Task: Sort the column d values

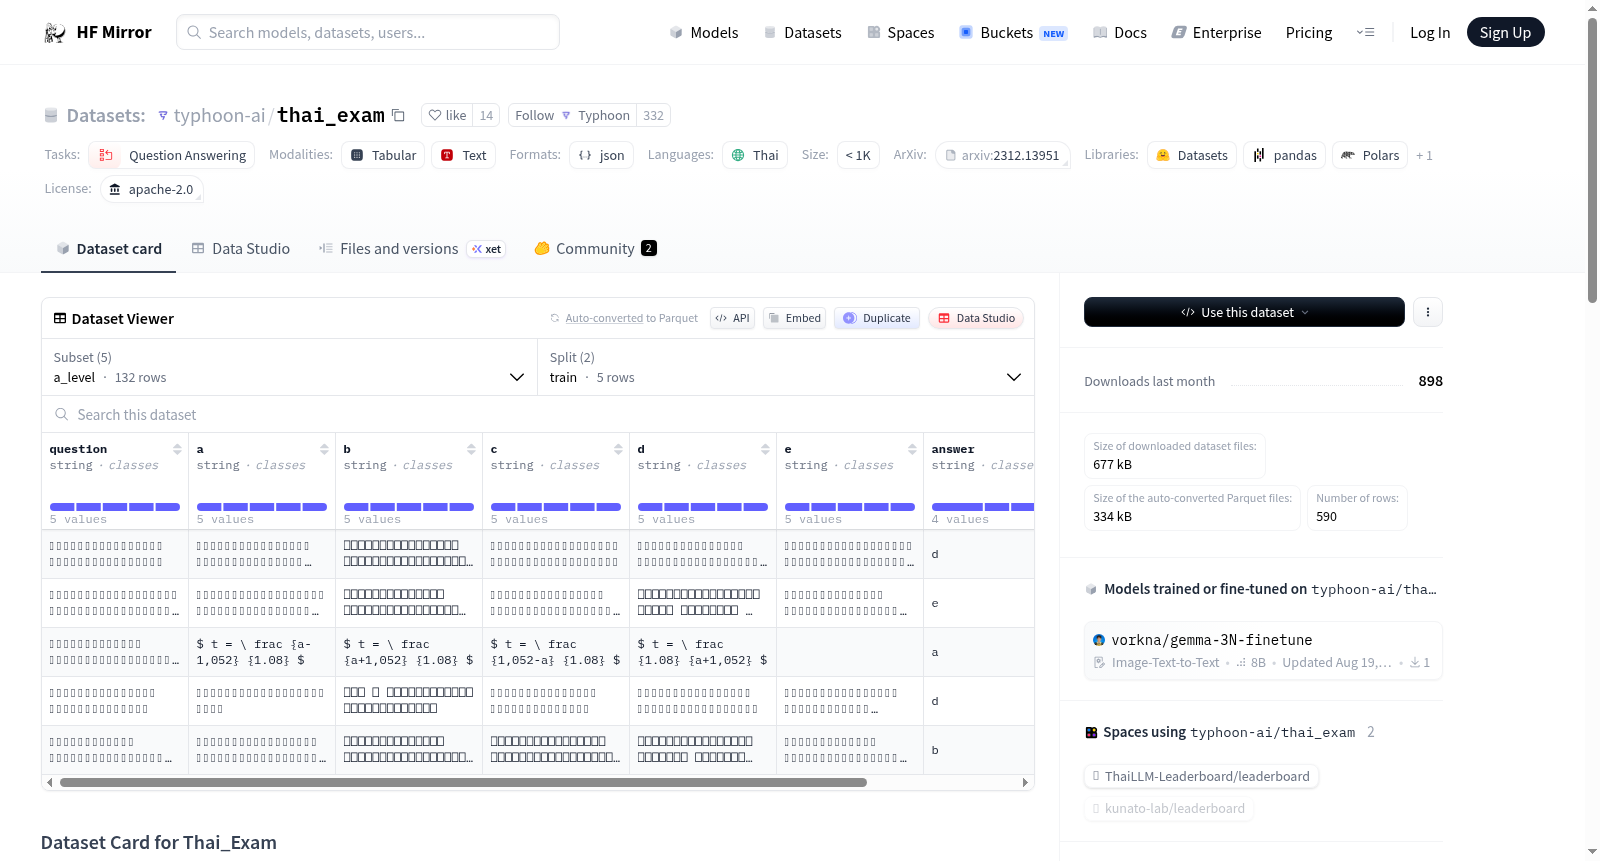Action: [x=765, y=449]
